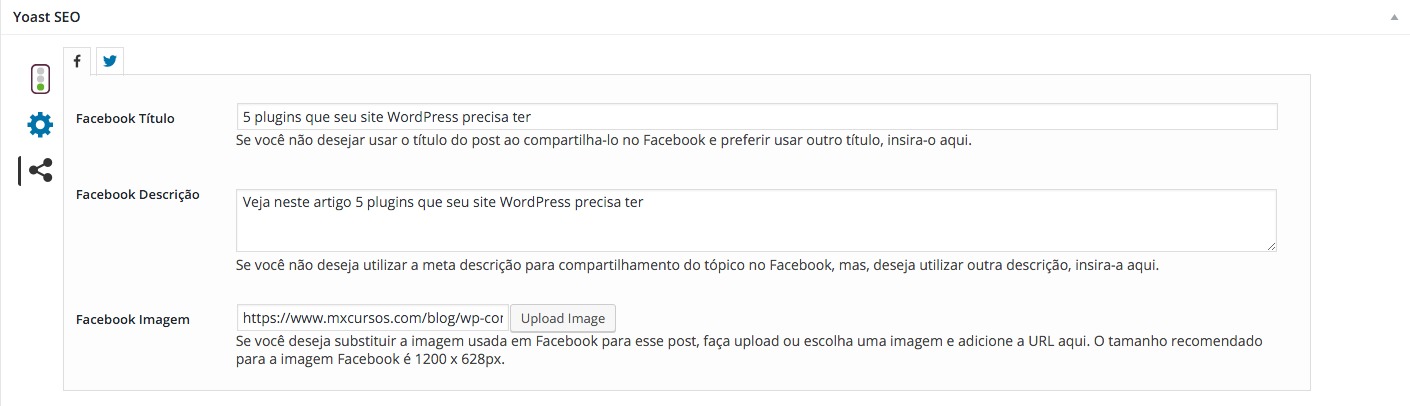Viewport: 1410px width, 406px height.
Task: Collapse the Yoast SEO panel arrow
Action: 1394,18
